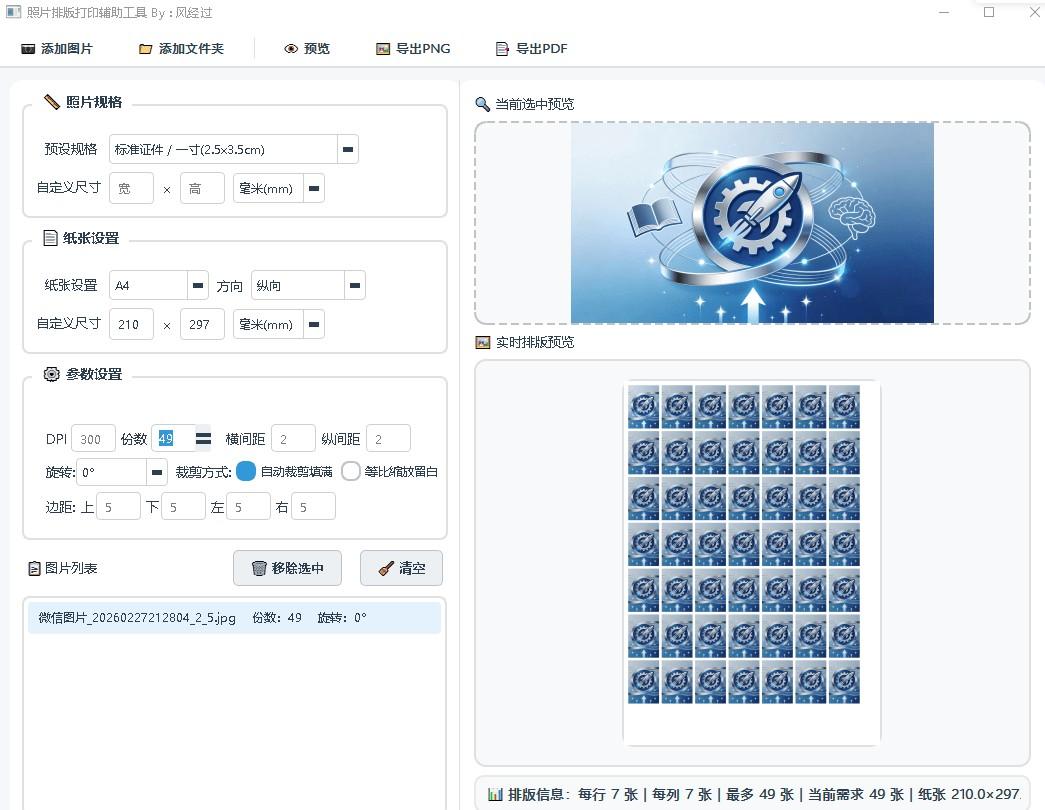This screenshot has width=1045, height=810.
Task: Click the paper width field showing 210
Action: pyautogui.click(x=131, y=324)
